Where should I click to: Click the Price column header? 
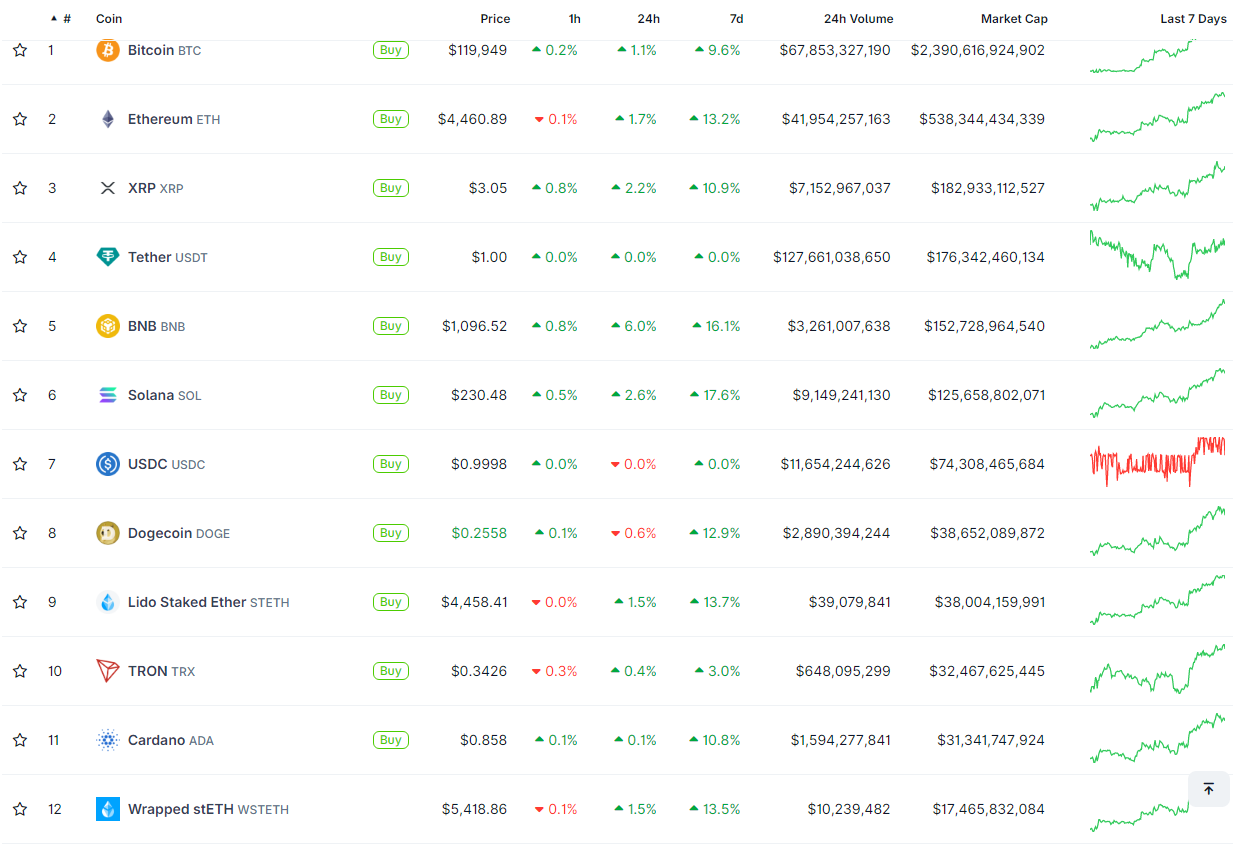point(494,19)
